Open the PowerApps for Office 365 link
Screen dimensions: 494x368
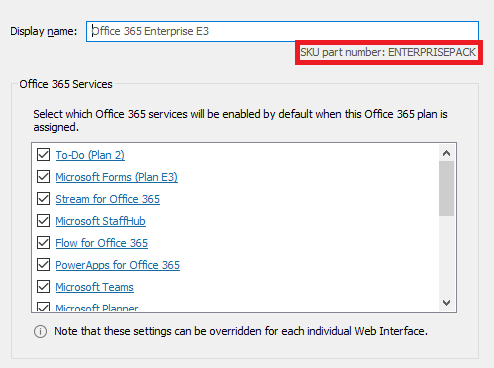(117, 265)
